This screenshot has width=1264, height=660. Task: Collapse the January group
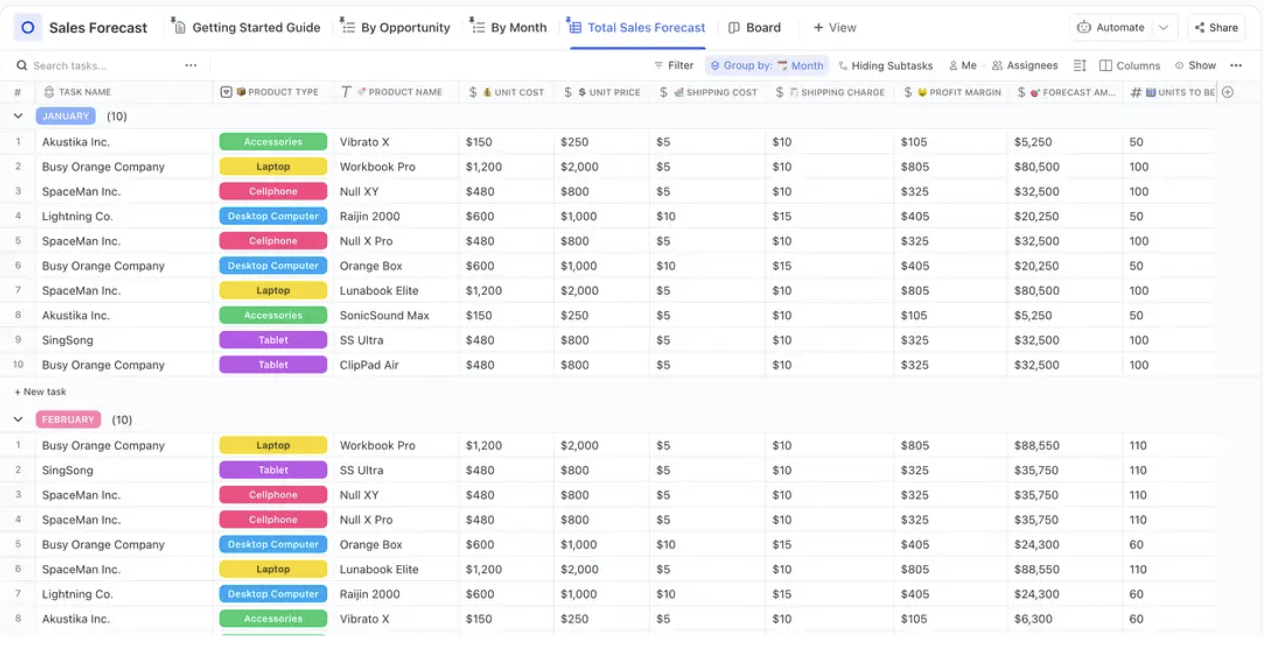(18, 116)
